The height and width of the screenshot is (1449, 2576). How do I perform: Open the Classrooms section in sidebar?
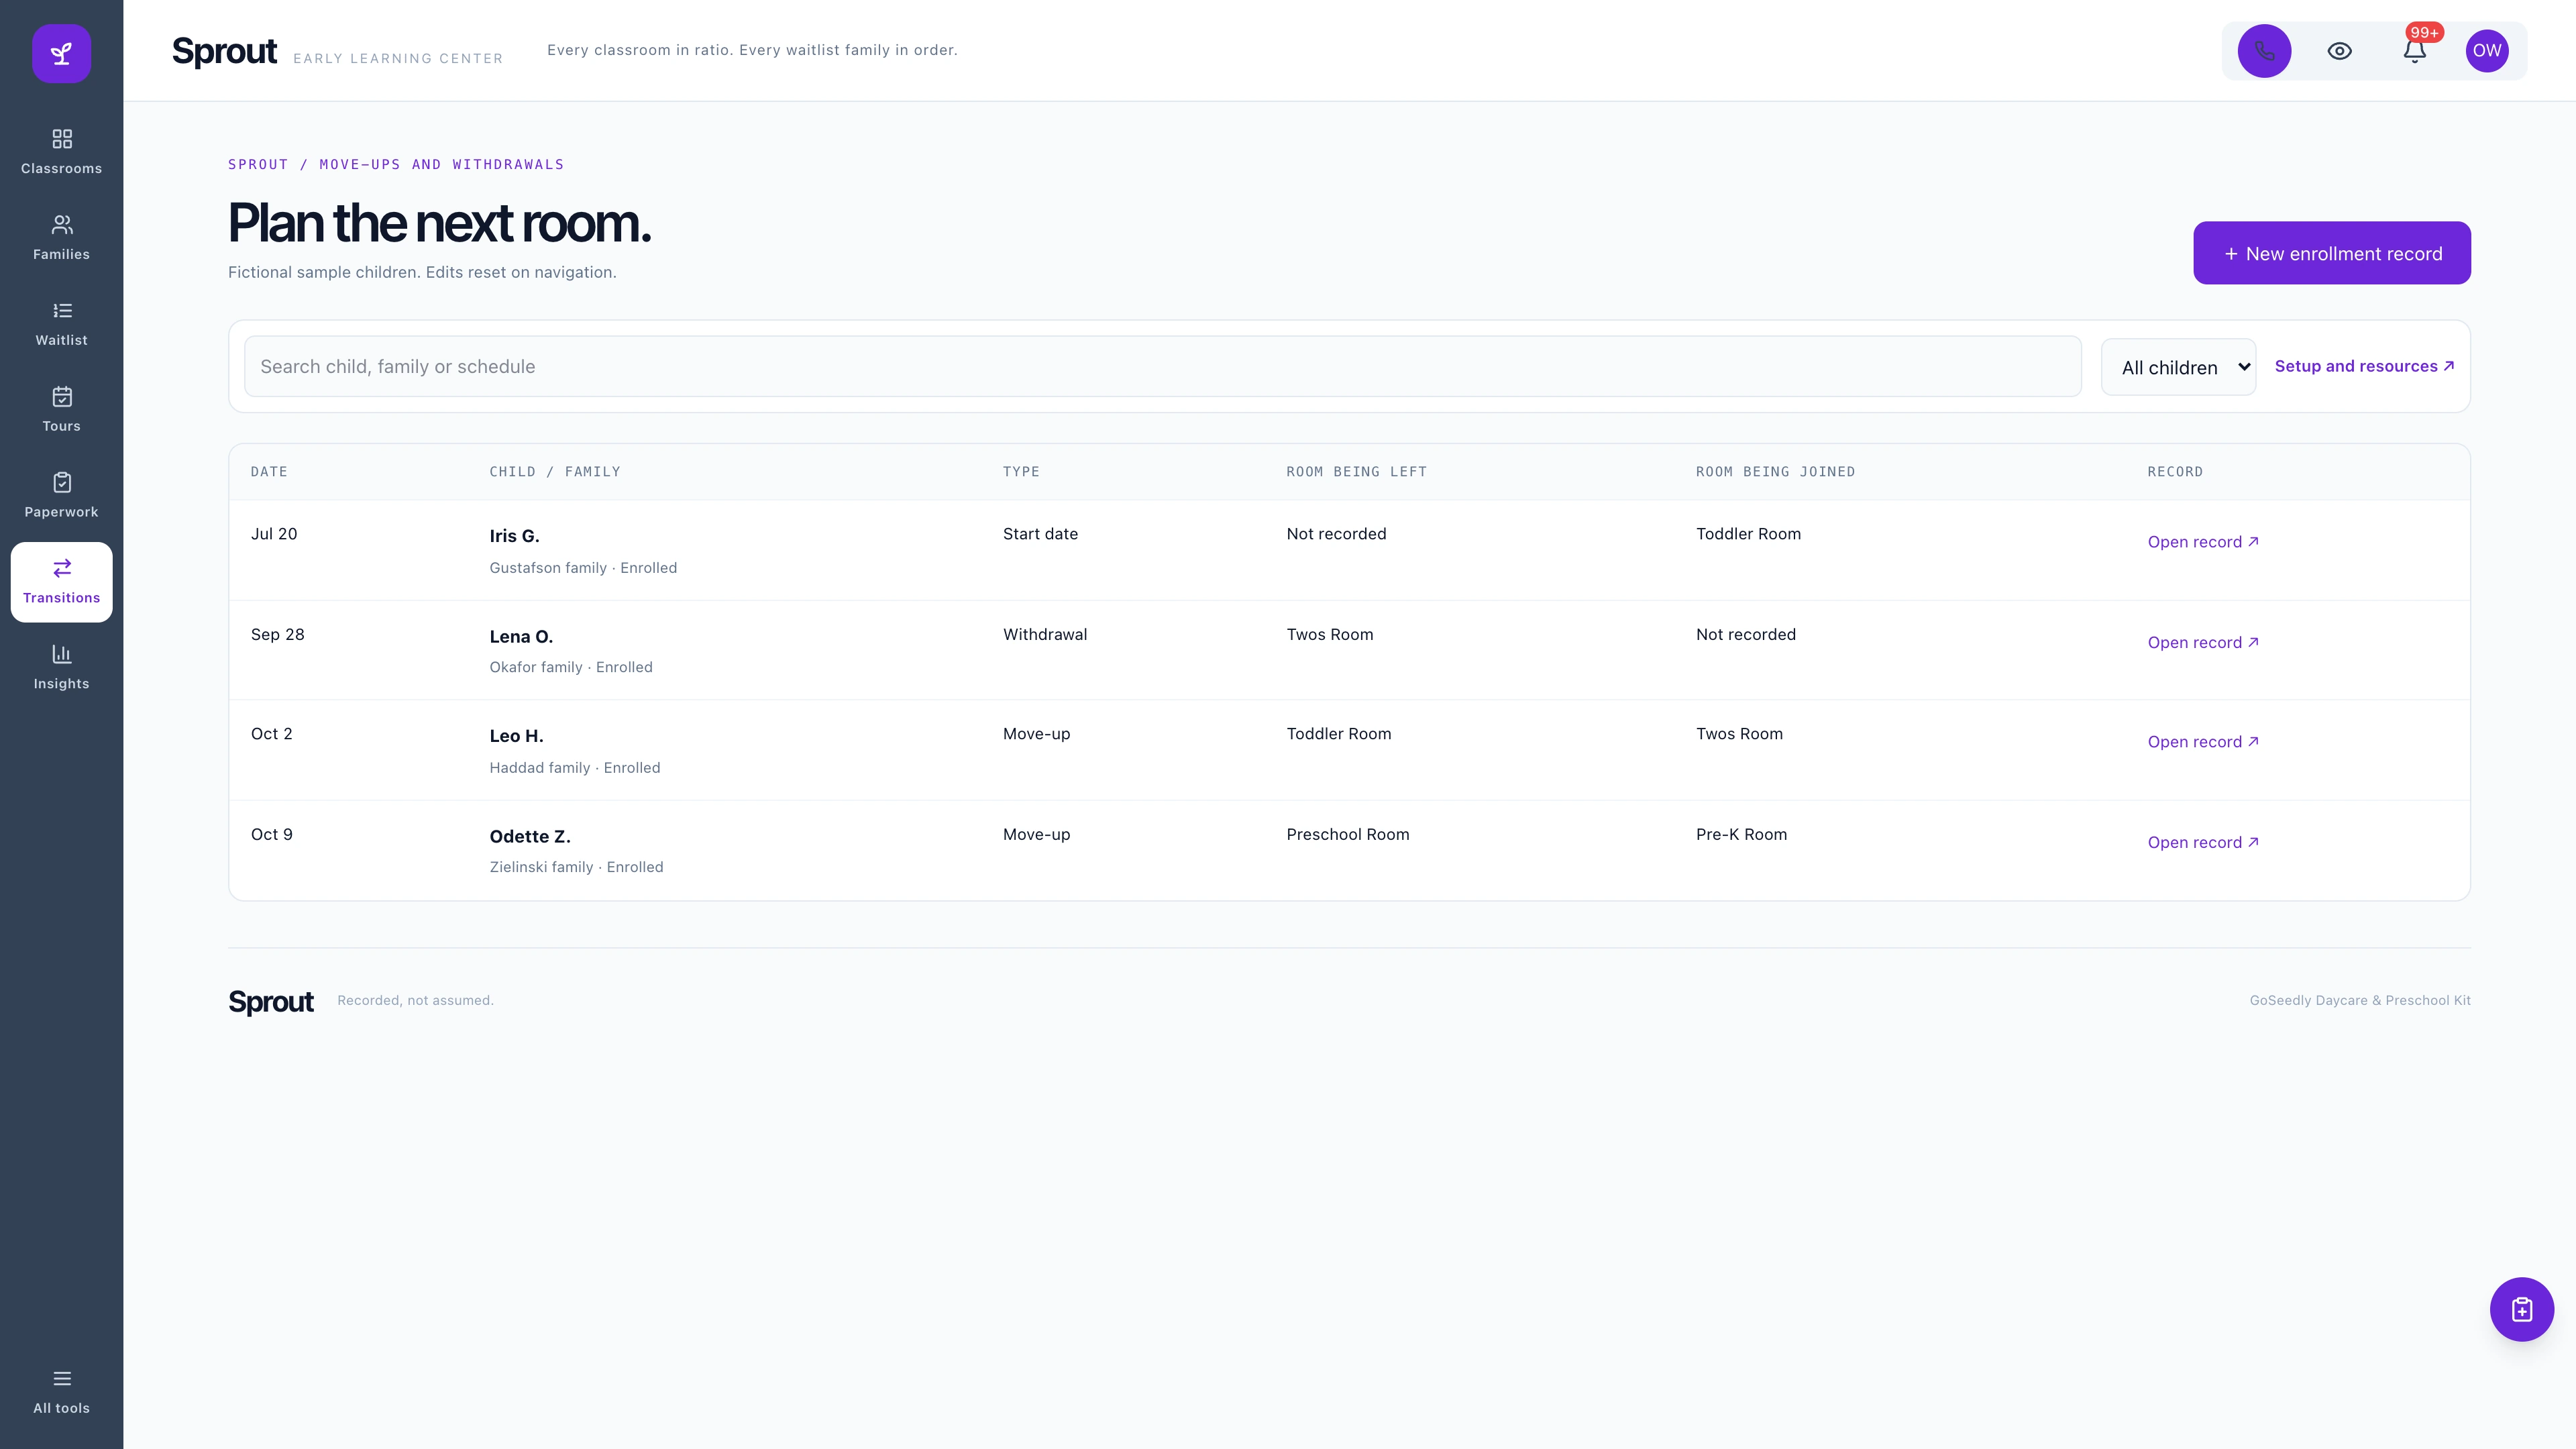(x=61, y=152)
